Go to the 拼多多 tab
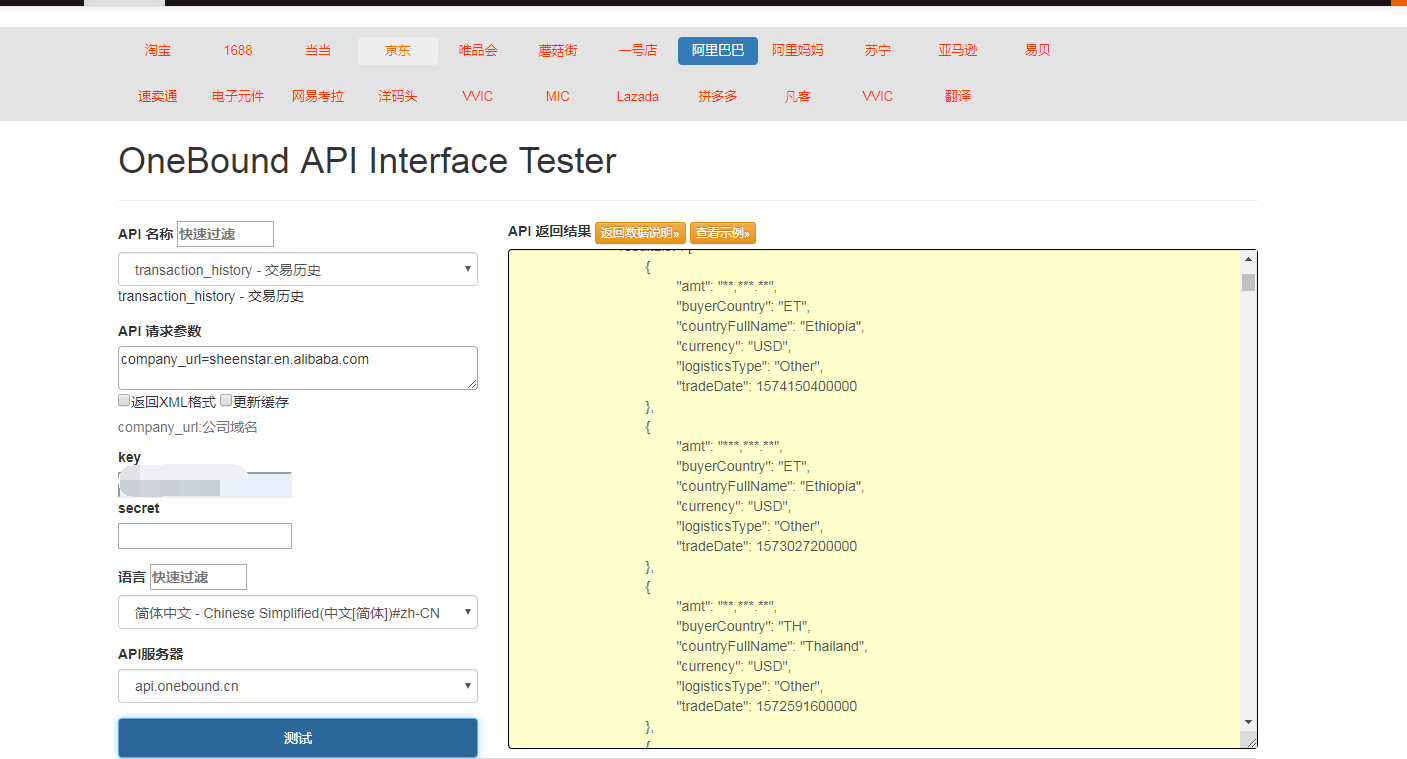Screen dimensions: 1407x759 tap(718, 96)
